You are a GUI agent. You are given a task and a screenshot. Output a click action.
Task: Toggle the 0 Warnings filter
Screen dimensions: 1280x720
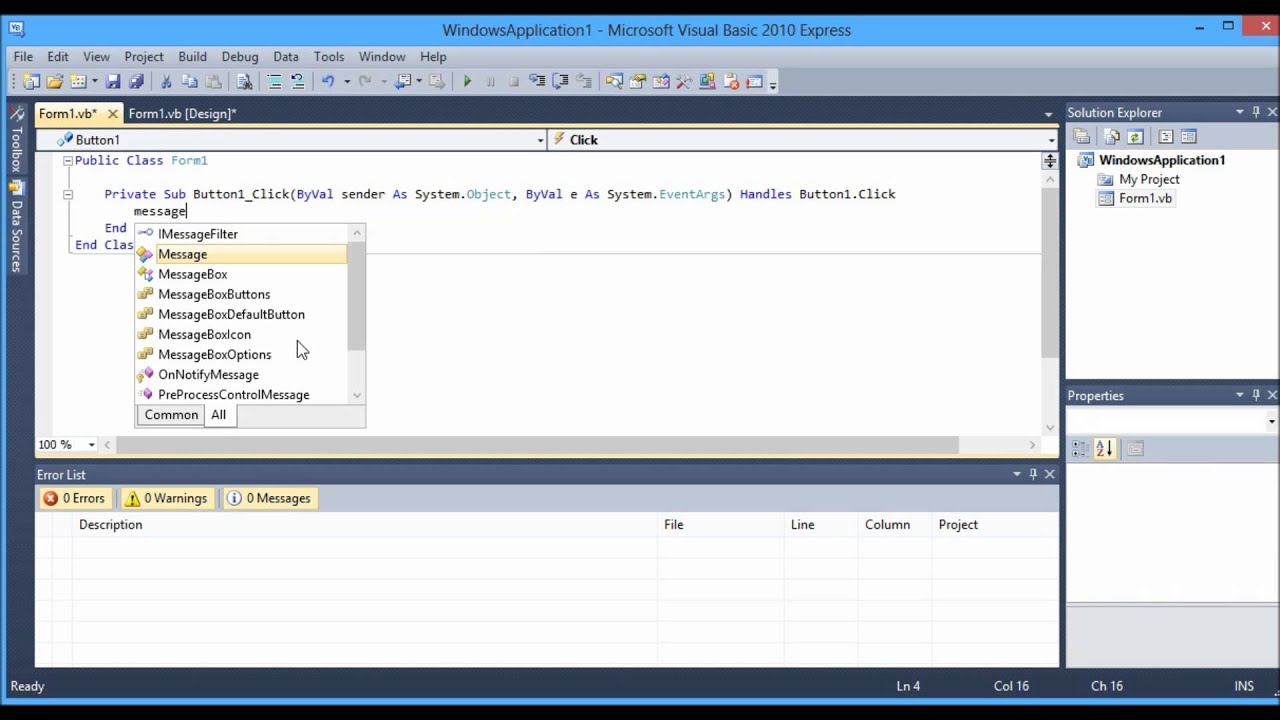tap(167, 498)
